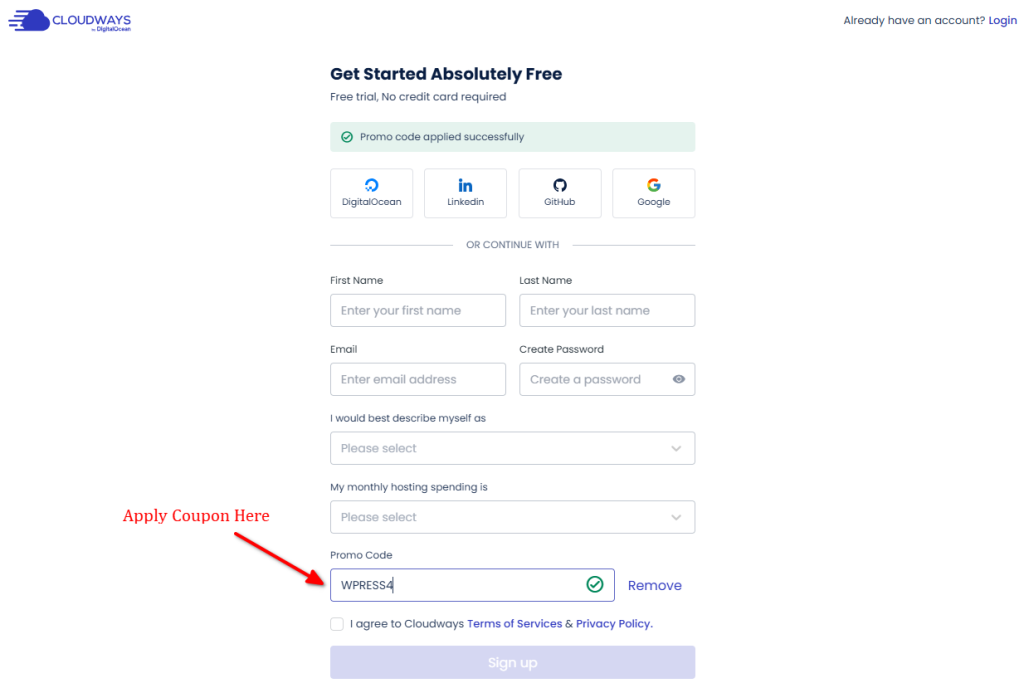Viewport: 1024px width, 688px height.
Task: Sign up with DigitalOcean icon
Action: tap(371, 185)
